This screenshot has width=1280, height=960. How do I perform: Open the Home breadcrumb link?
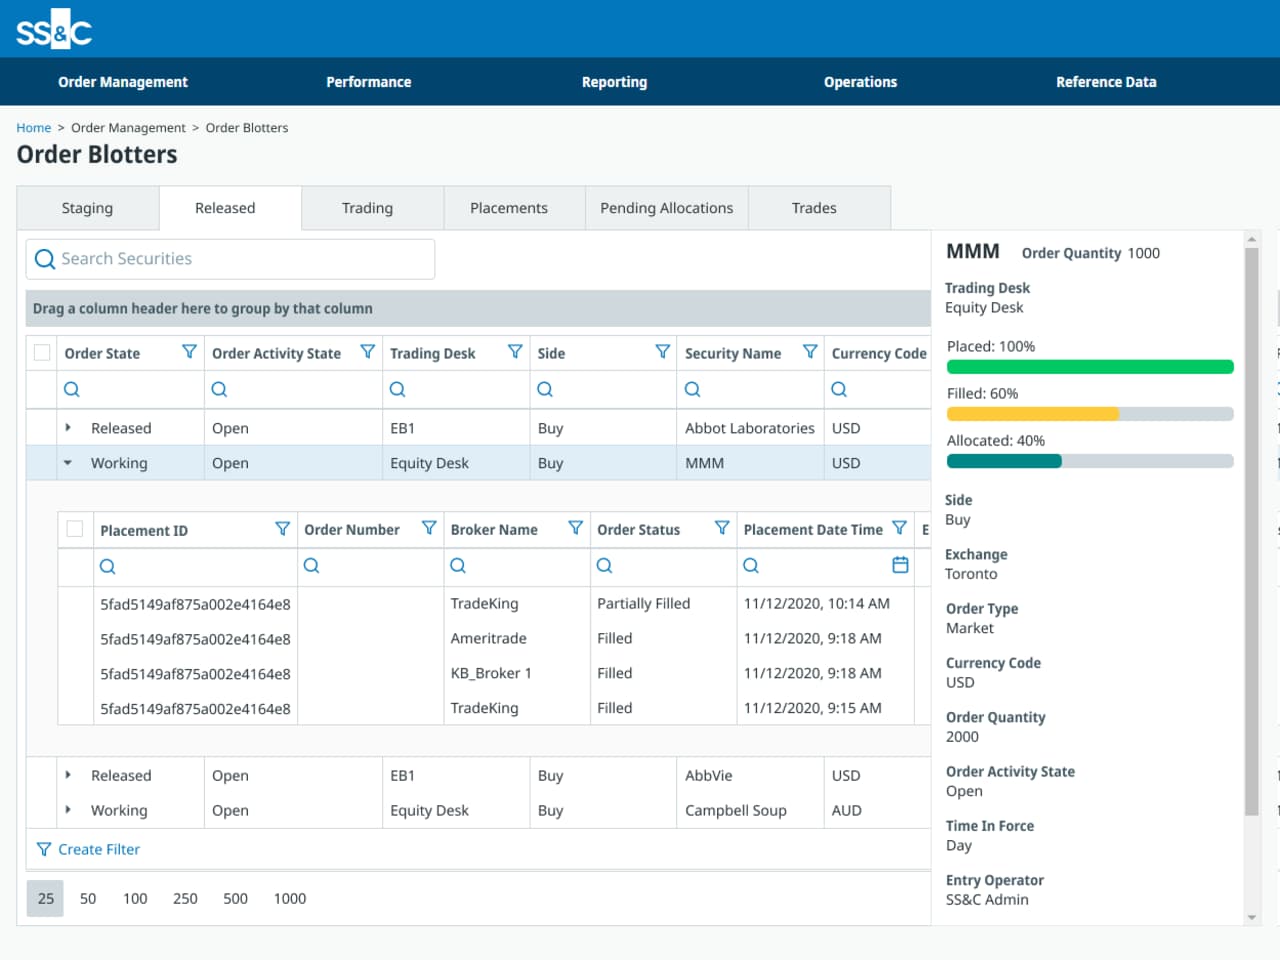click(33, 127)
